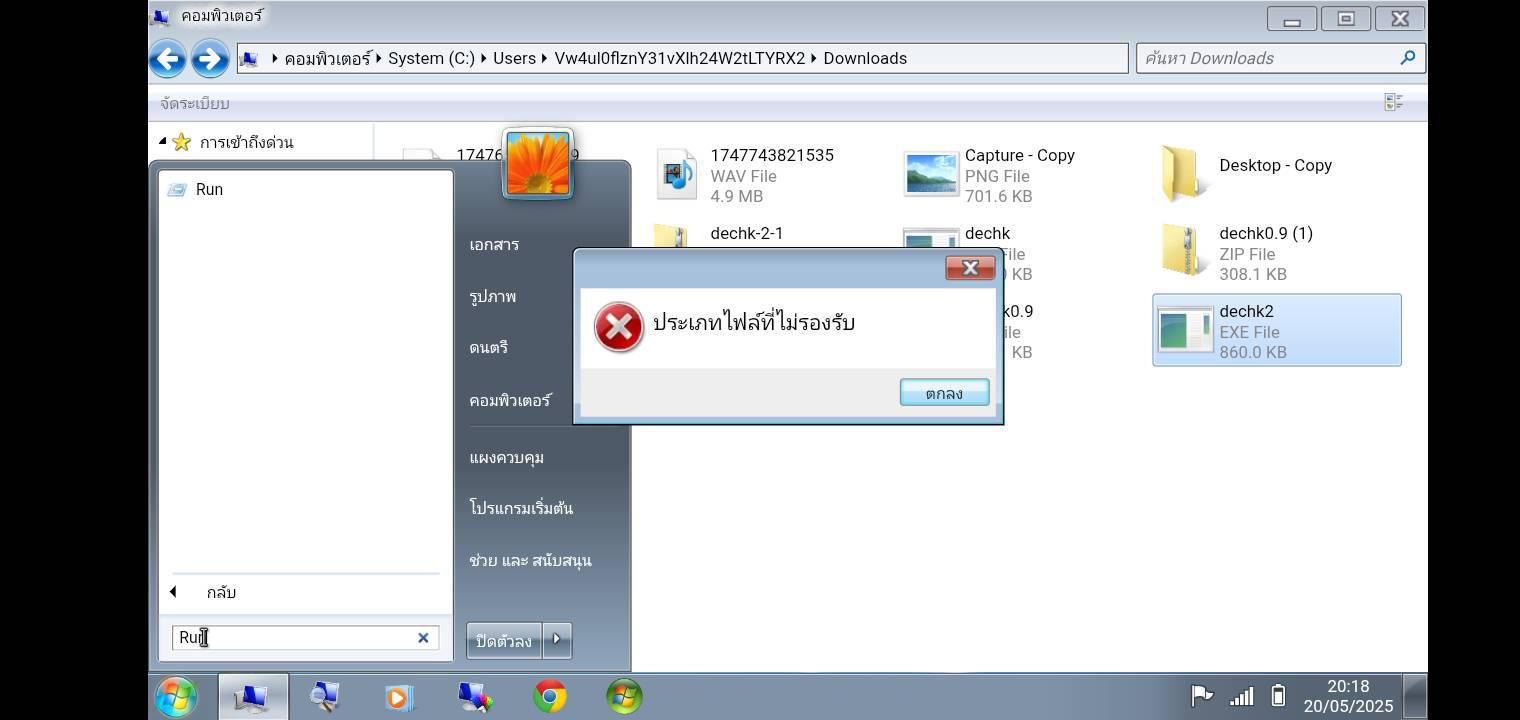
Task: Click the network signal tray icon
Action: click(x=1241, y=696)
